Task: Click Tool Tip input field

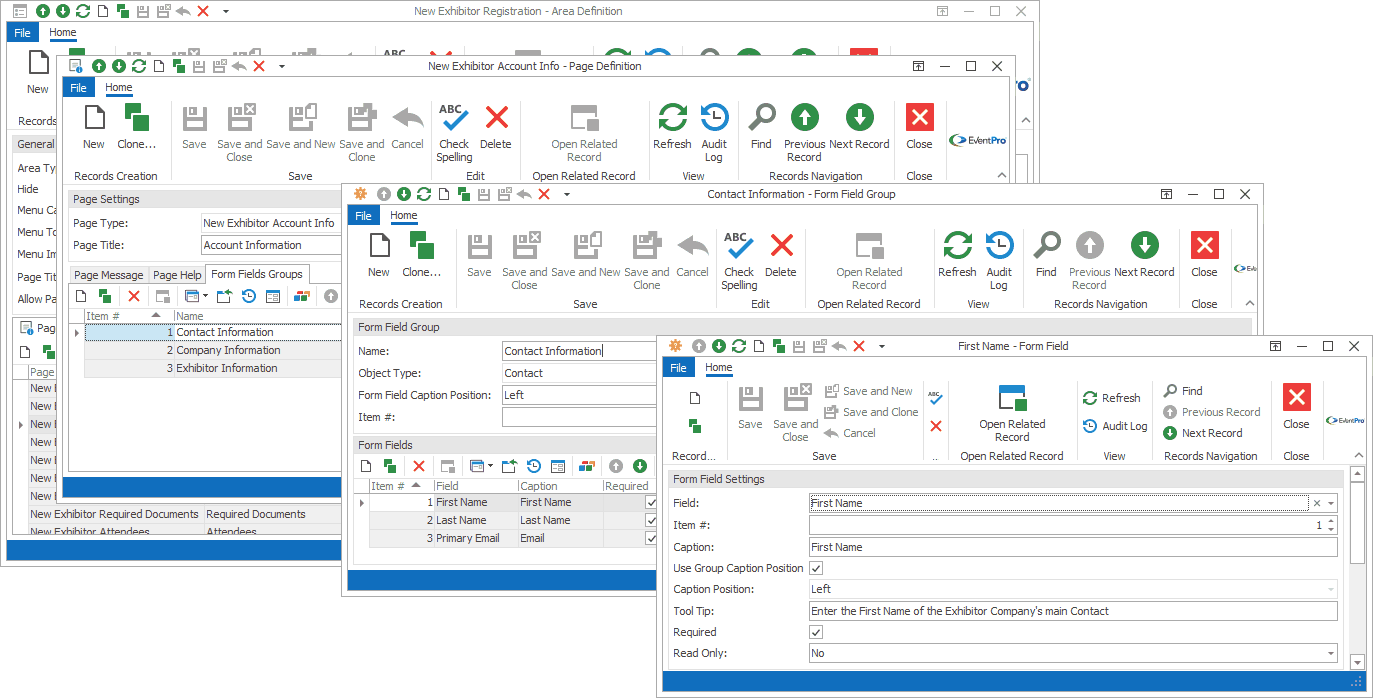Action: tap(1073, 611)
